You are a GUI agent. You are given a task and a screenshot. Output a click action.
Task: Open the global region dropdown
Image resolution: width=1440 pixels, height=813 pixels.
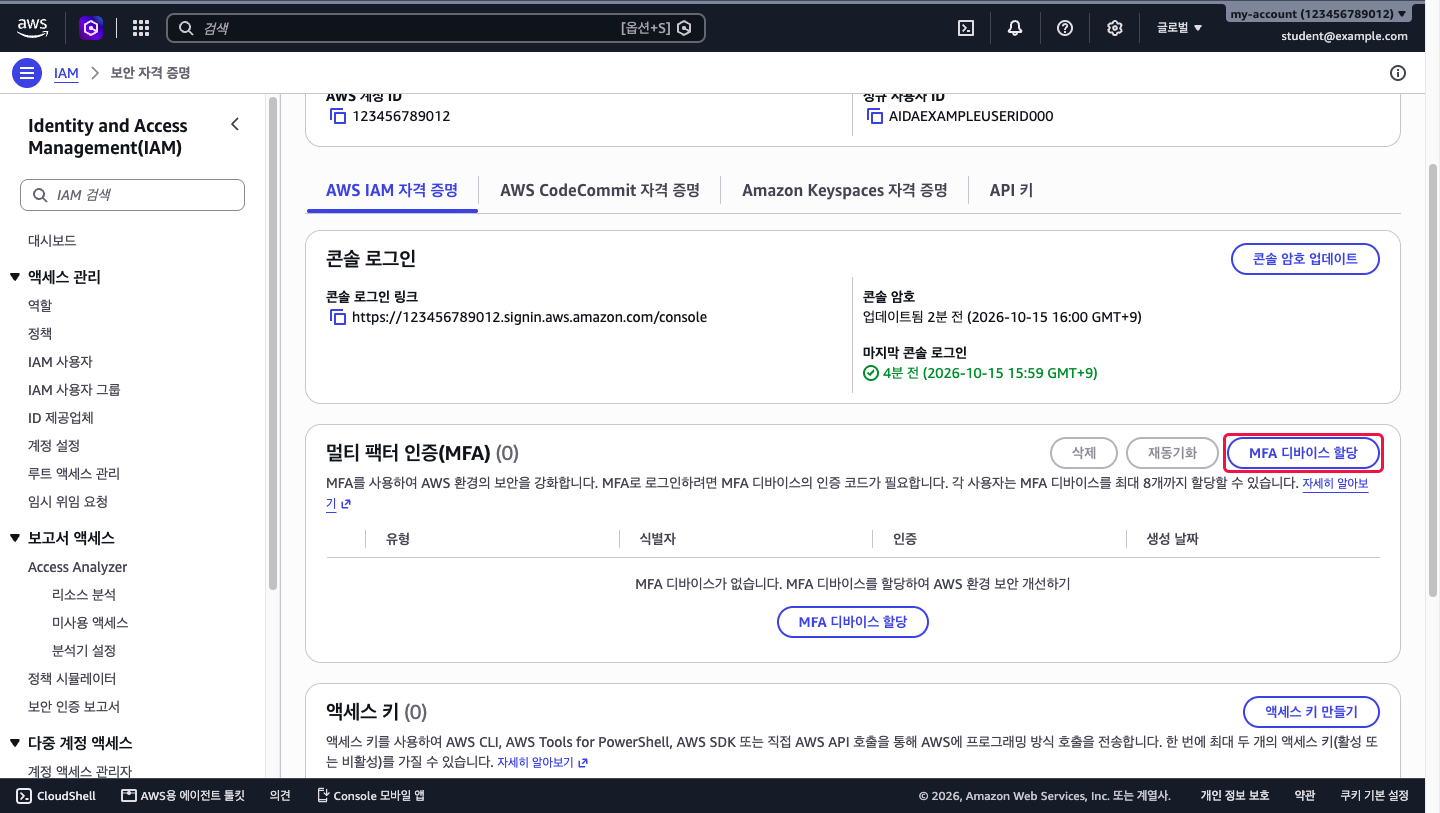tap(1179, 28)
